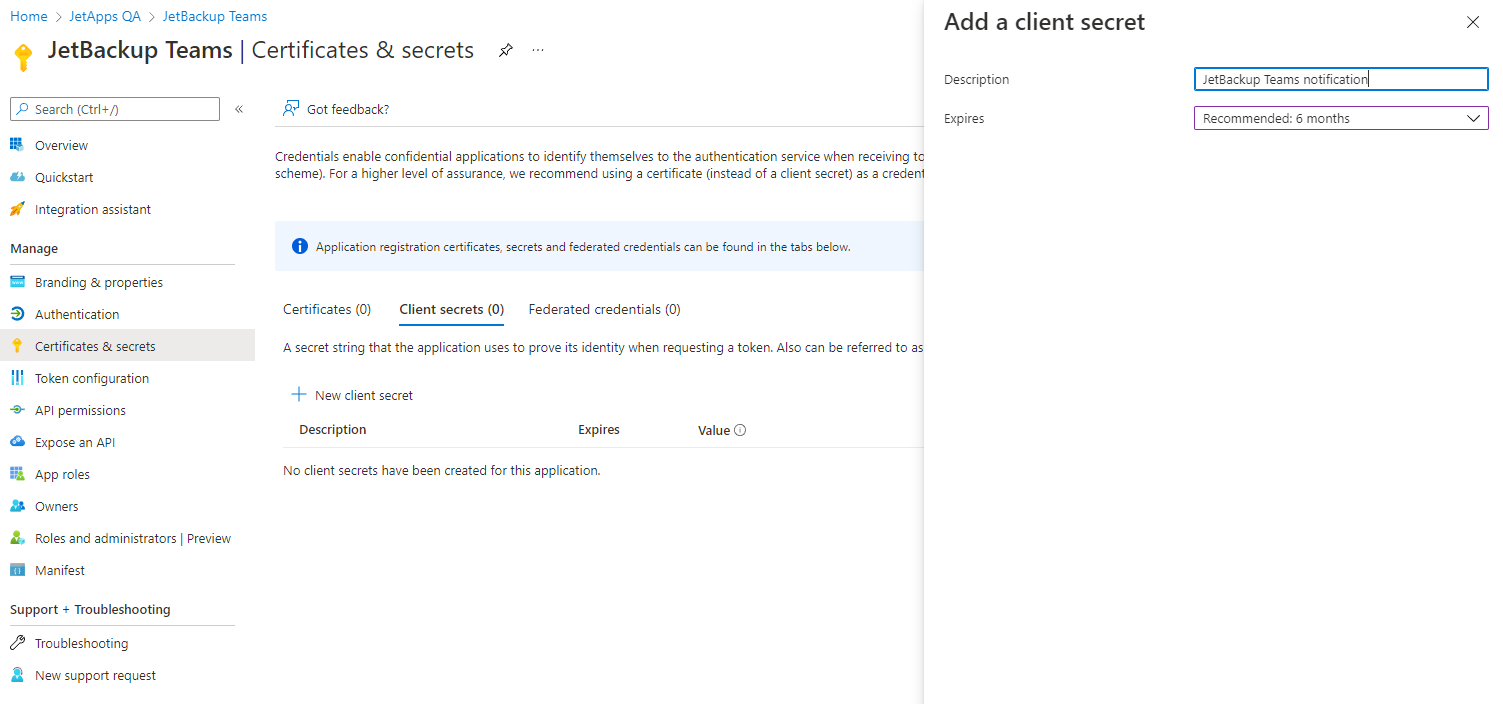Open the Federated credentials (0) tab

coord(604,309)
